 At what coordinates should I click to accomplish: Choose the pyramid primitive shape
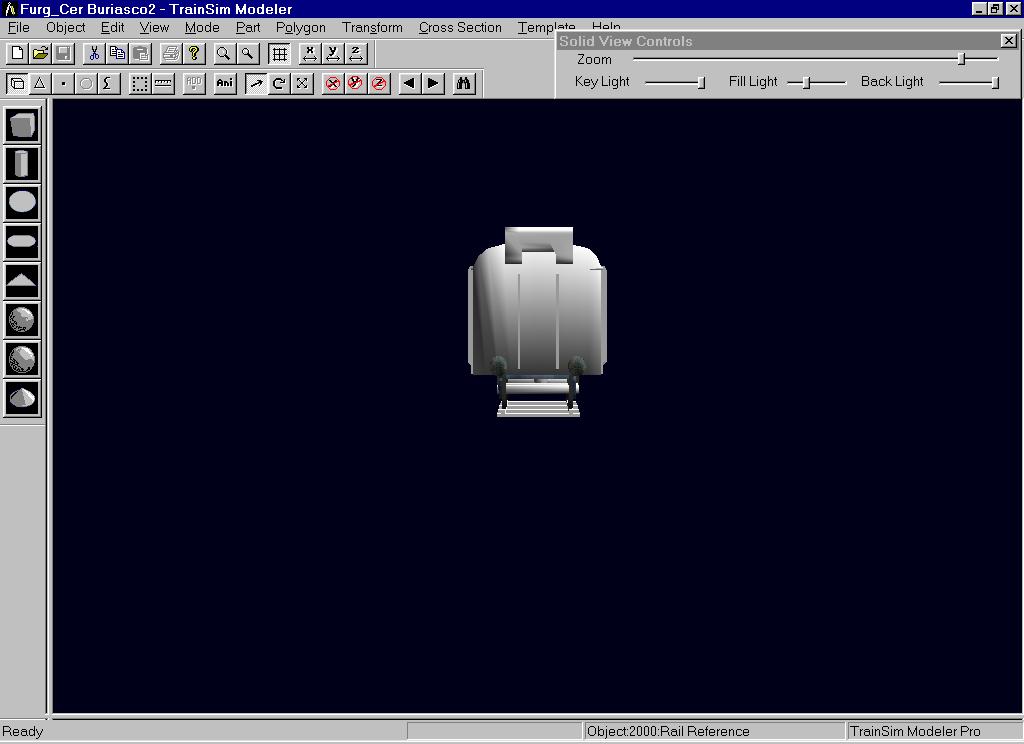click(22, 281)
